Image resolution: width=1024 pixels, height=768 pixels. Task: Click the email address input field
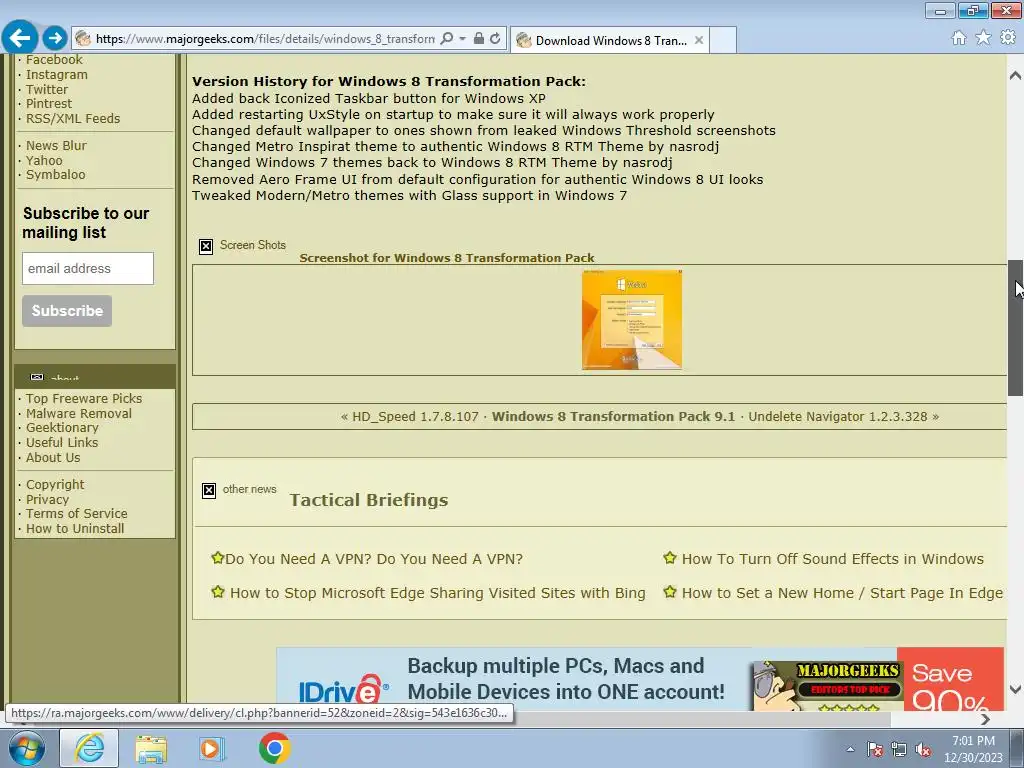point(88,268)
